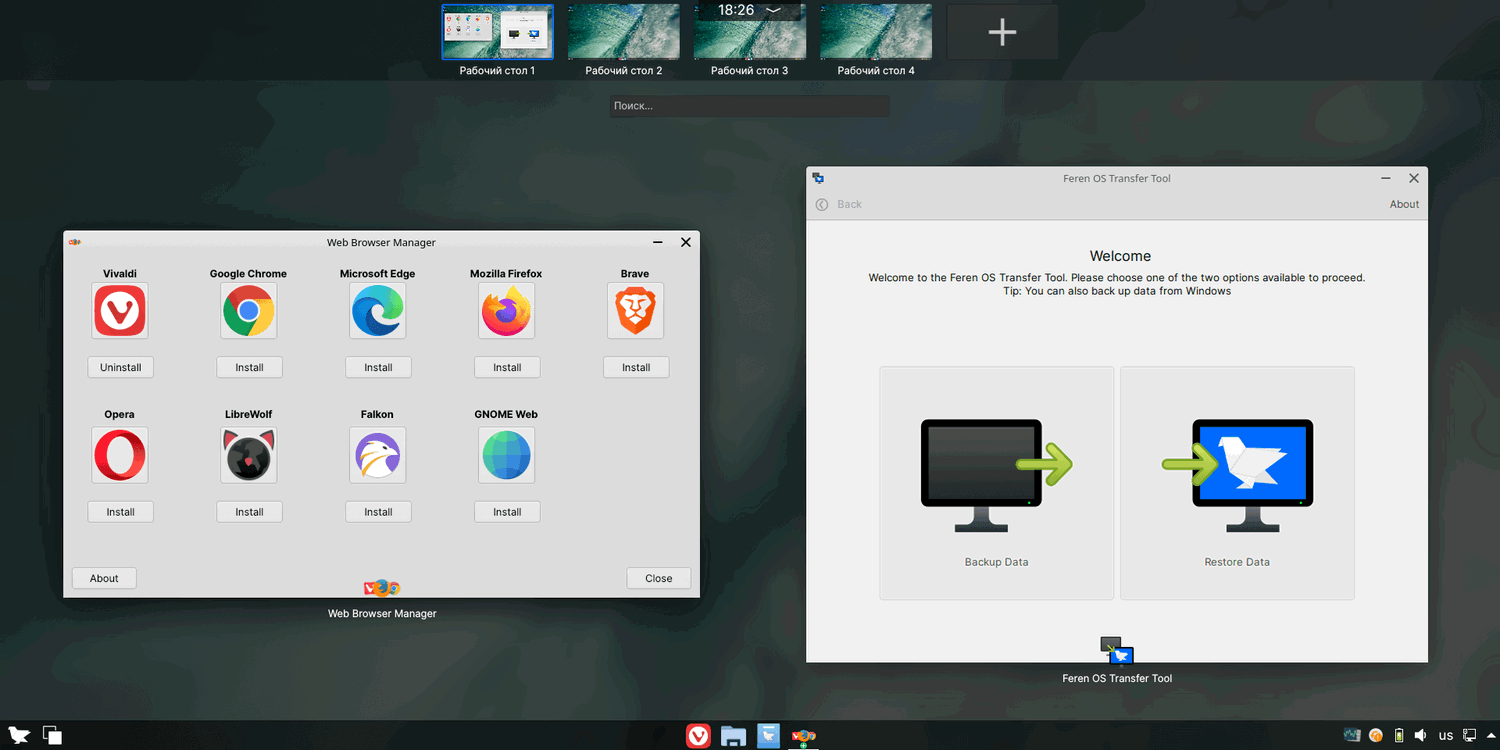This screenshot has width=1500, height=750.
Task: Click the GNOME Web globe icon
Action: click(507, 455)
